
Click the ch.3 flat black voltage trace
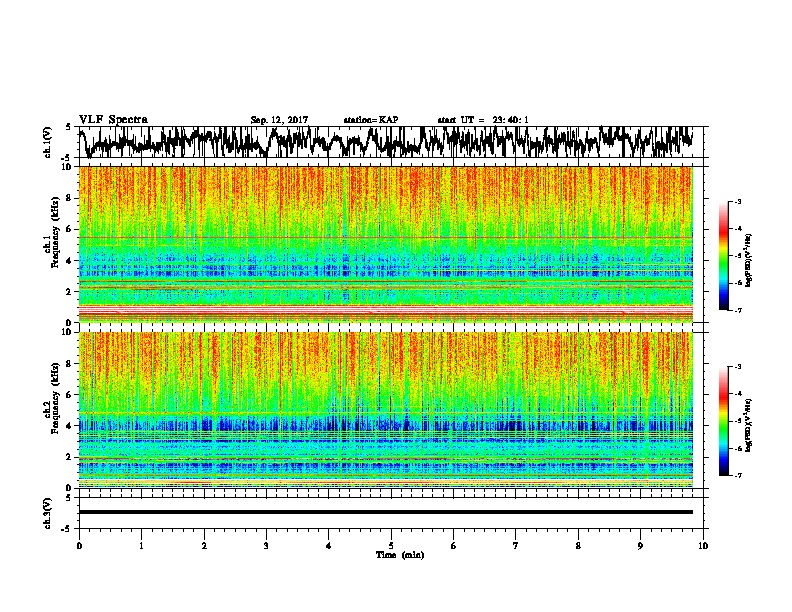386,512
